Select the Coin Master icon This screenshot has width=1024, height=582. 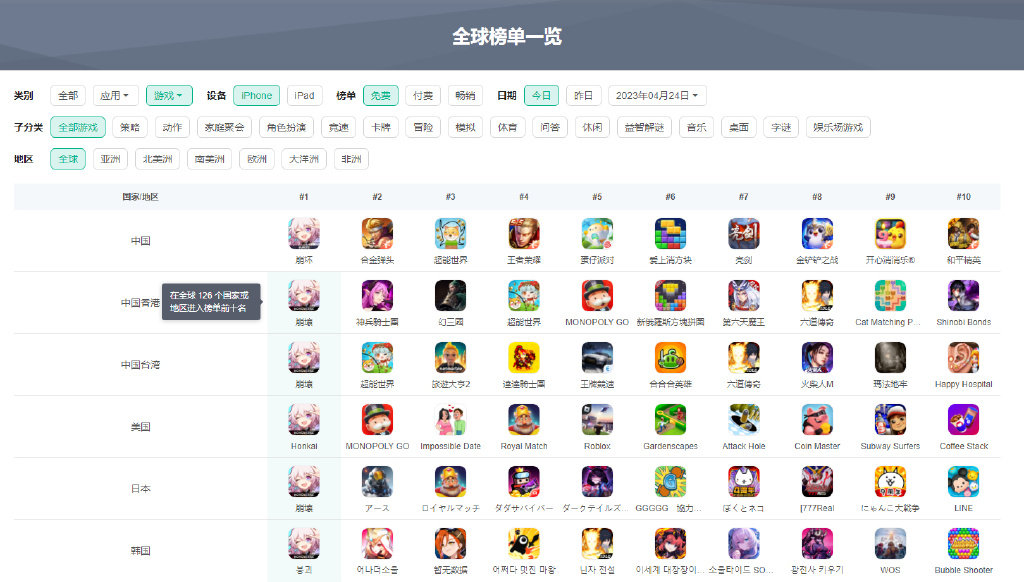pyautogui.click(x=817, y=419)
